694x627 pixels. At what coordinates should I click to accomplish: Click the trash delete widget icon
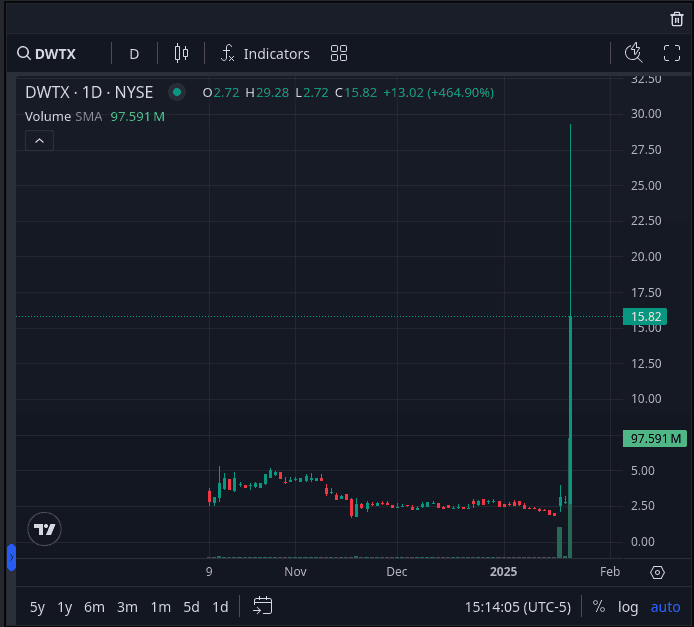click(x=676, y=19)
